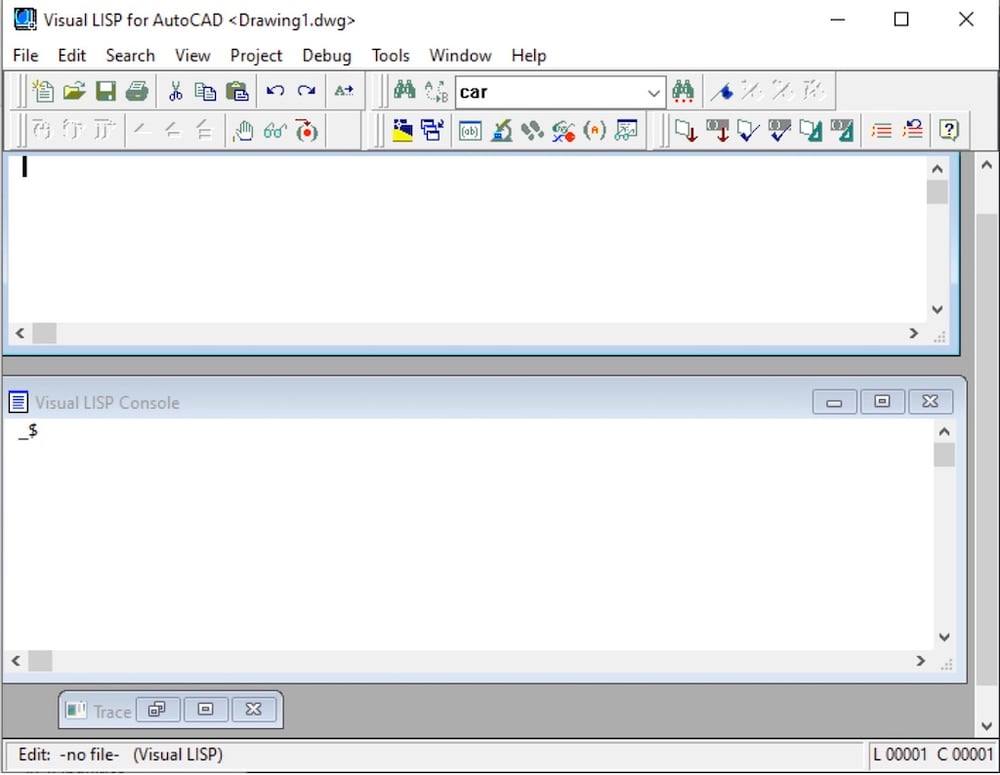
Task: Open the Debug menu
Action: click(326, 55)
